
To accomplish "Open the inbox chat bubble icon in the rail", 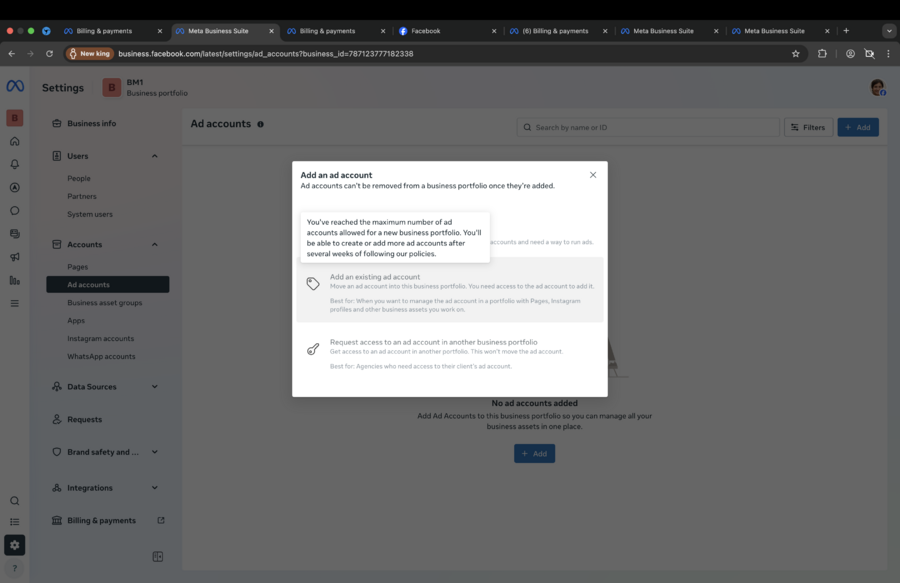I will point(15,211).
